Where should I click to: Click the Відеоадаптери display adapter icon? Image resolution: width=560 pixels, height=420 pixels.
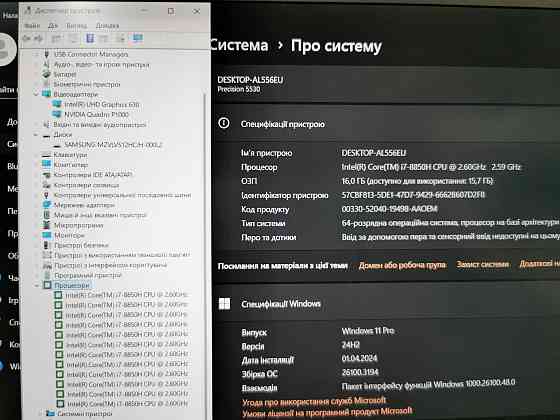pyautogui.click(x=46, y=94)
